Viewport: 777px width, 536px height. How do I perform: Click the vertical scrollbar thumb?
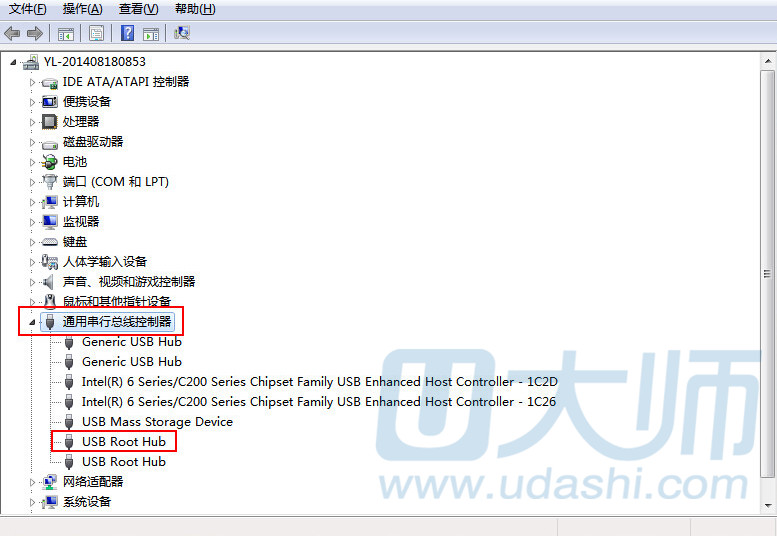coord(768,273)
